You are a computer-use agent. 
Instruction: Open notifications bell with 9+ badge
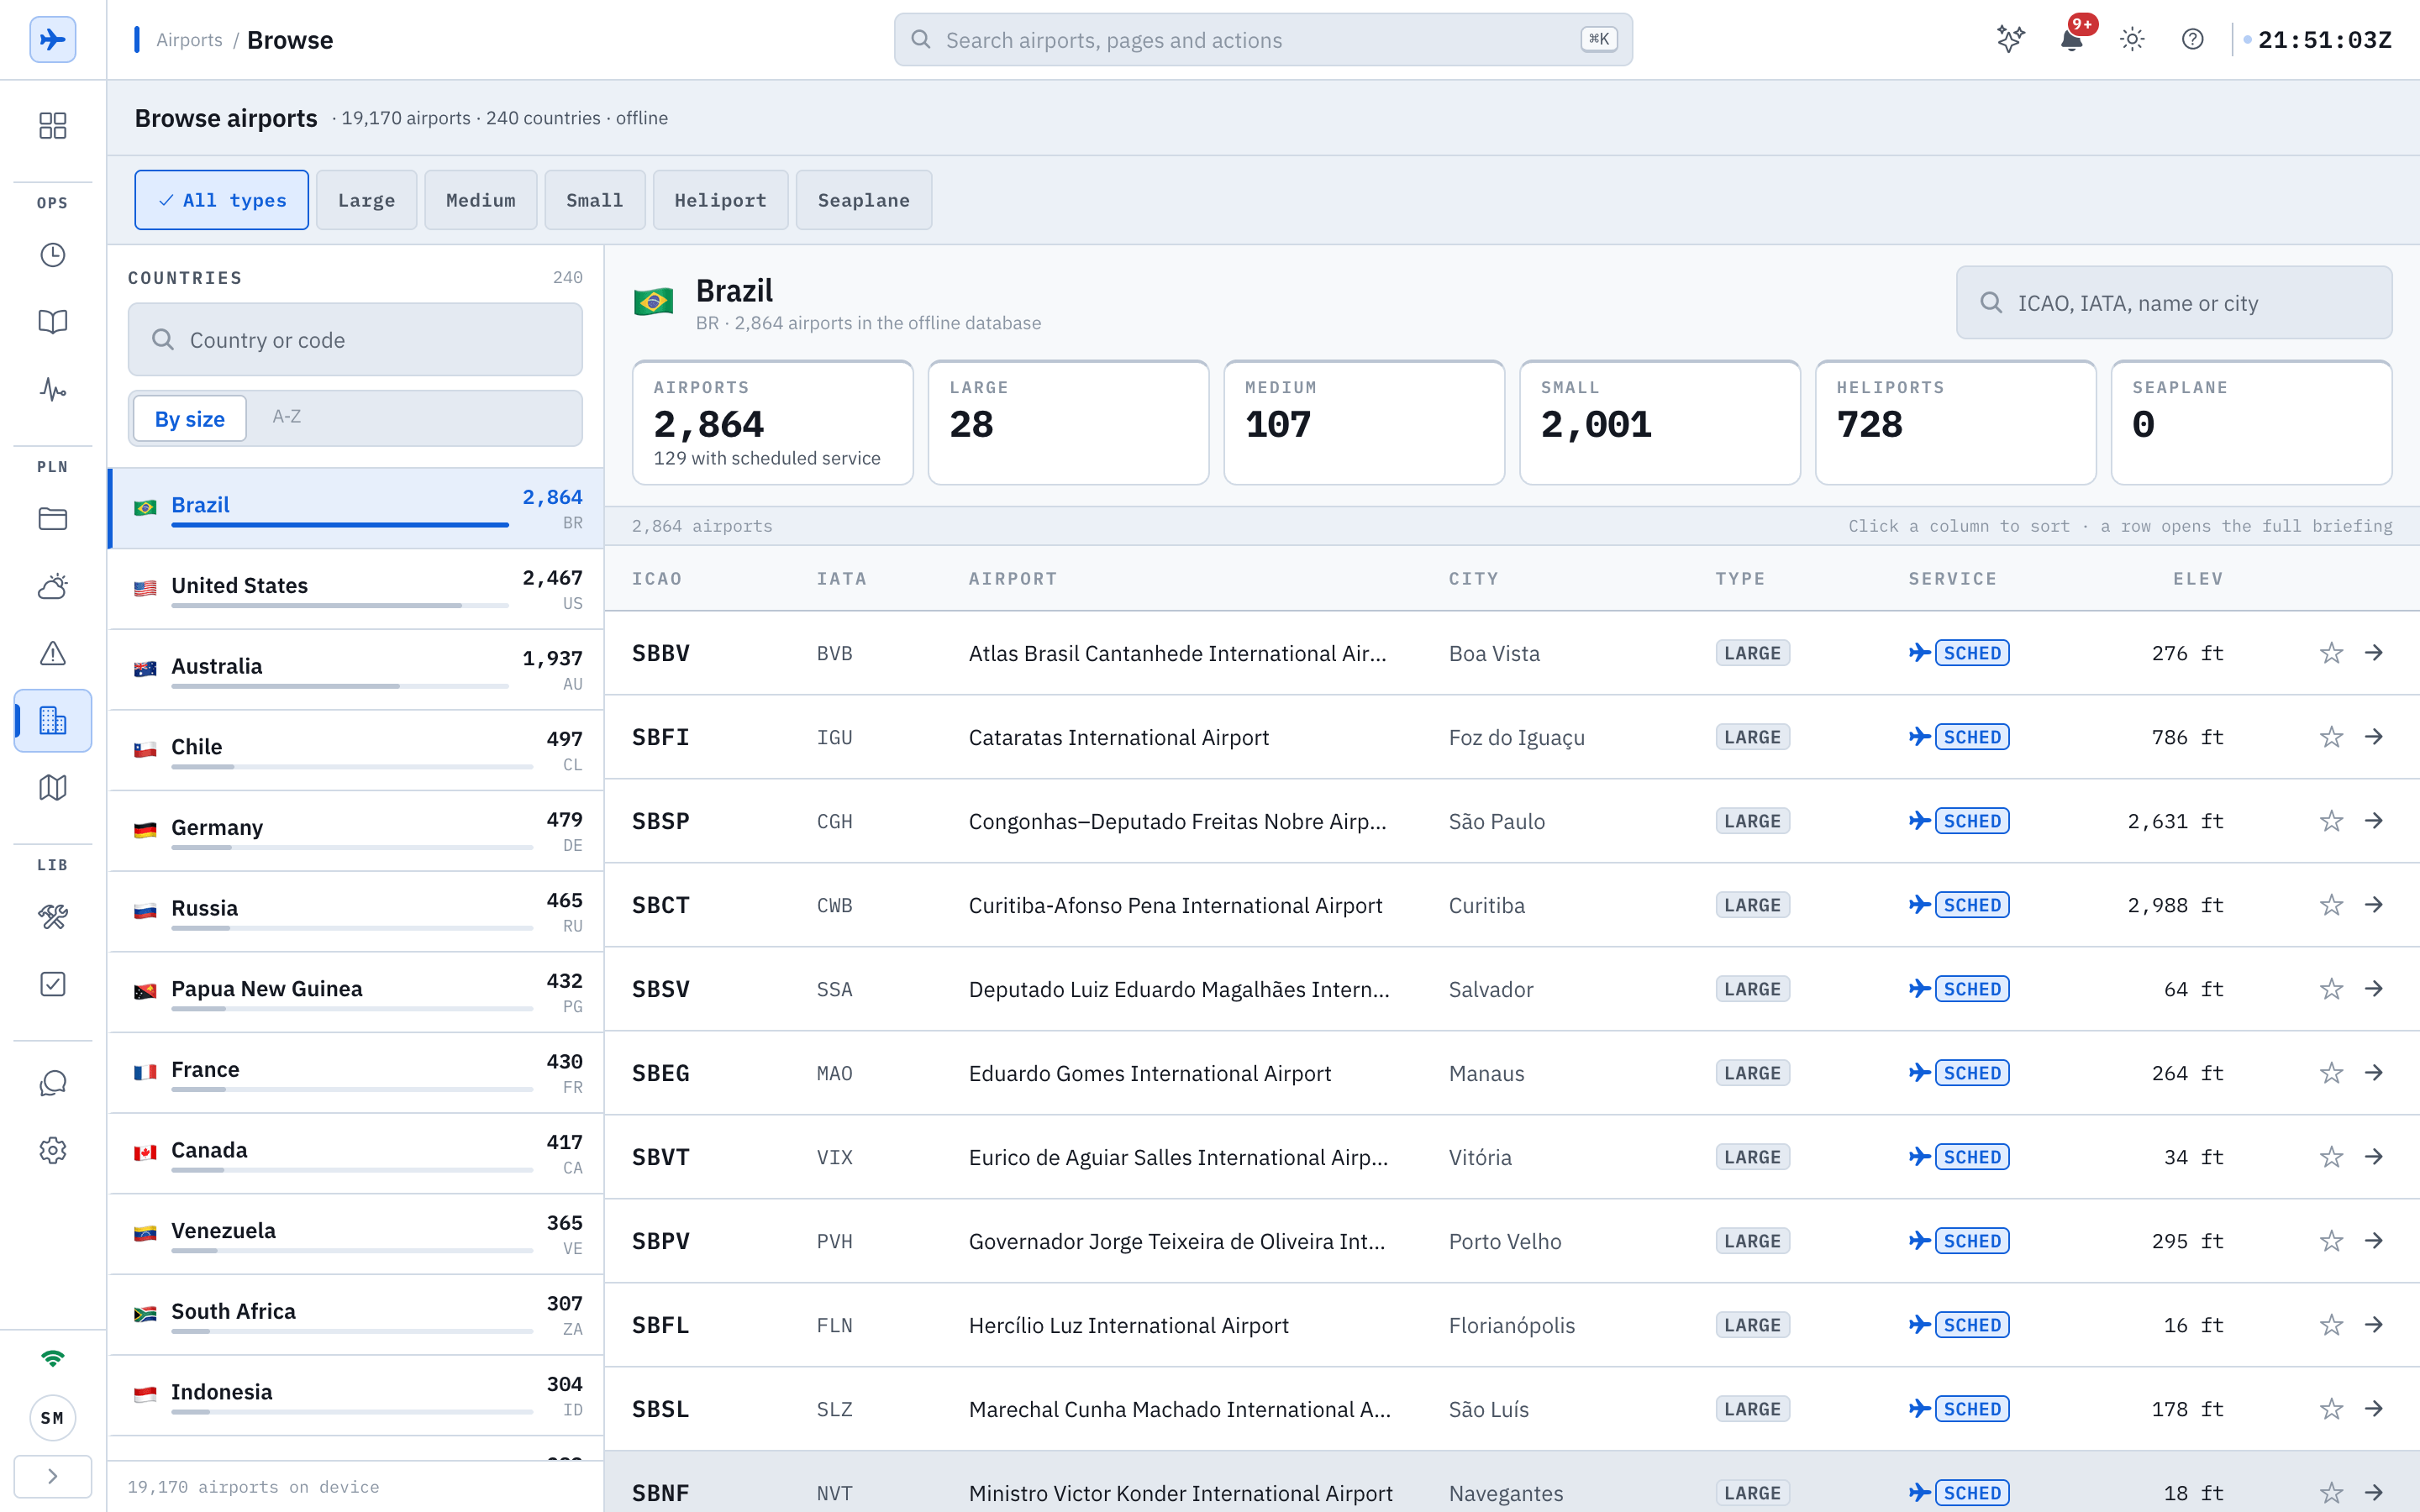pyautogui.click(x=2072, y=40)
